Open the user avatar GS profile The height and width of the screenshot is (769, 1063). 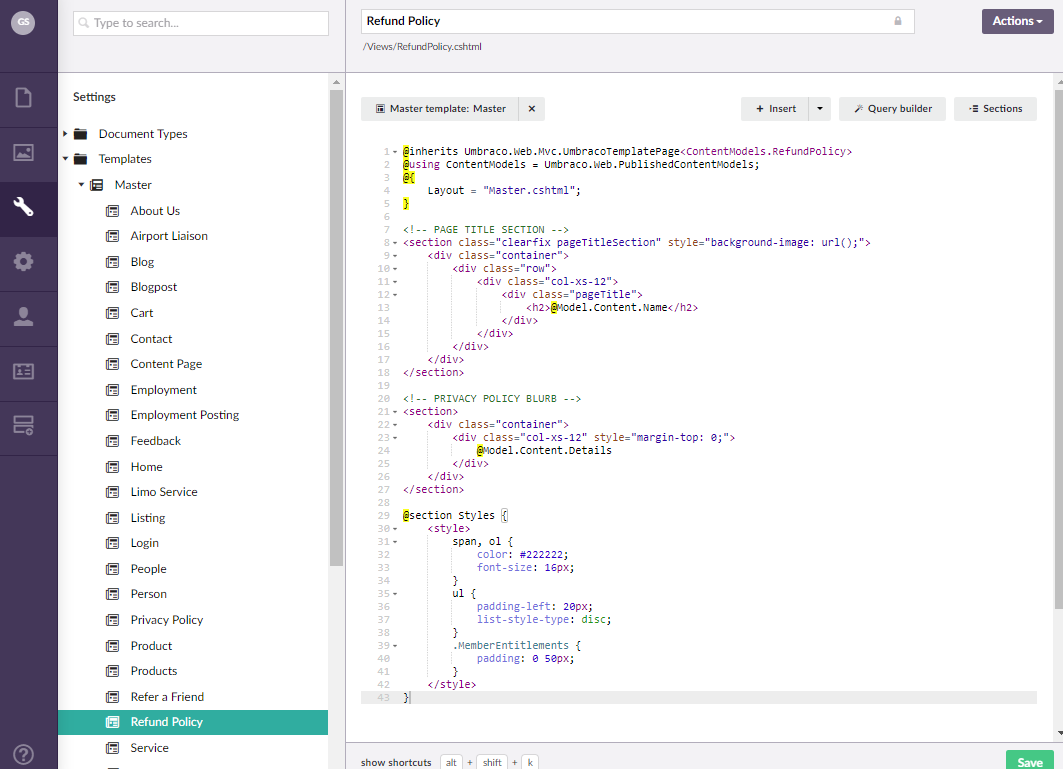point(23,22)
